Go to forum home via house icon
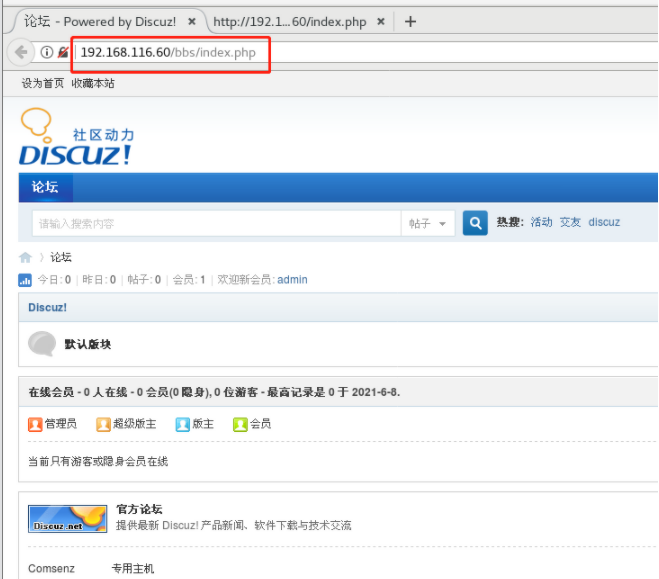659x579 pixels. pos(25,257)
